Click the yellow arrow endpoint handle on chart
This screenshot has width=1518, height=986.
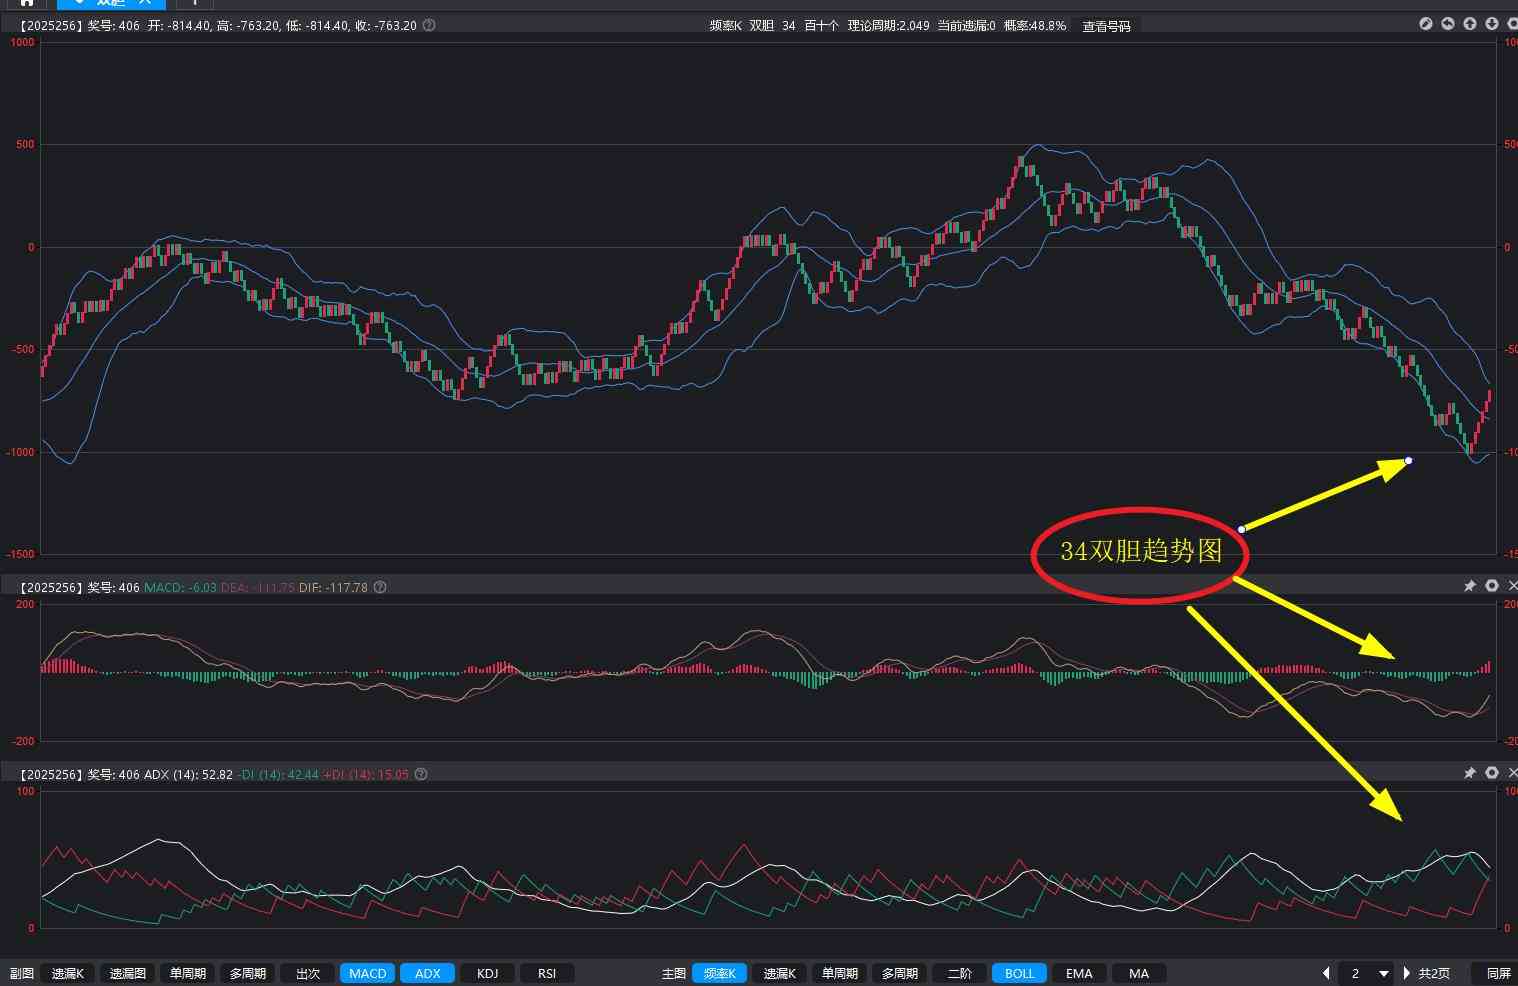pyautogui.click(x=1408, y=461)
